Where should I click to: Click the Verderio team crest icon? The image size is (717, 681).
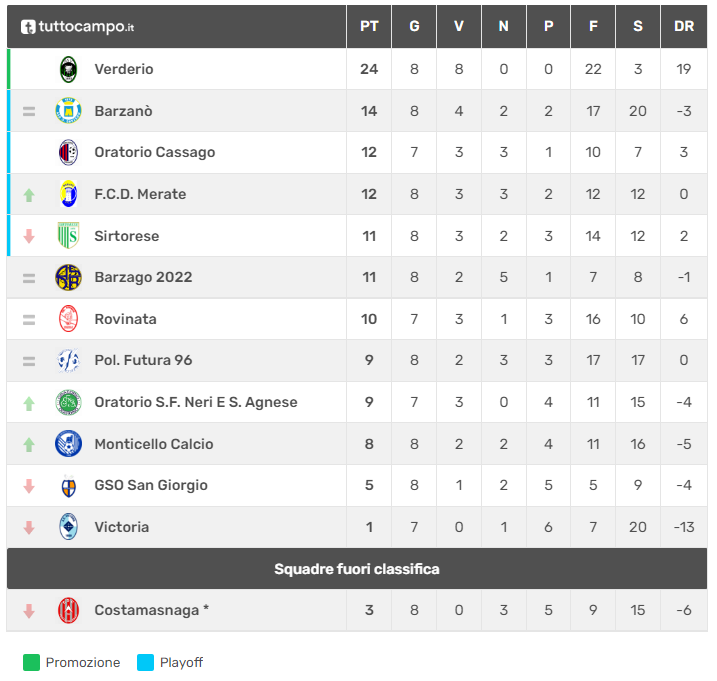(68, 69)
